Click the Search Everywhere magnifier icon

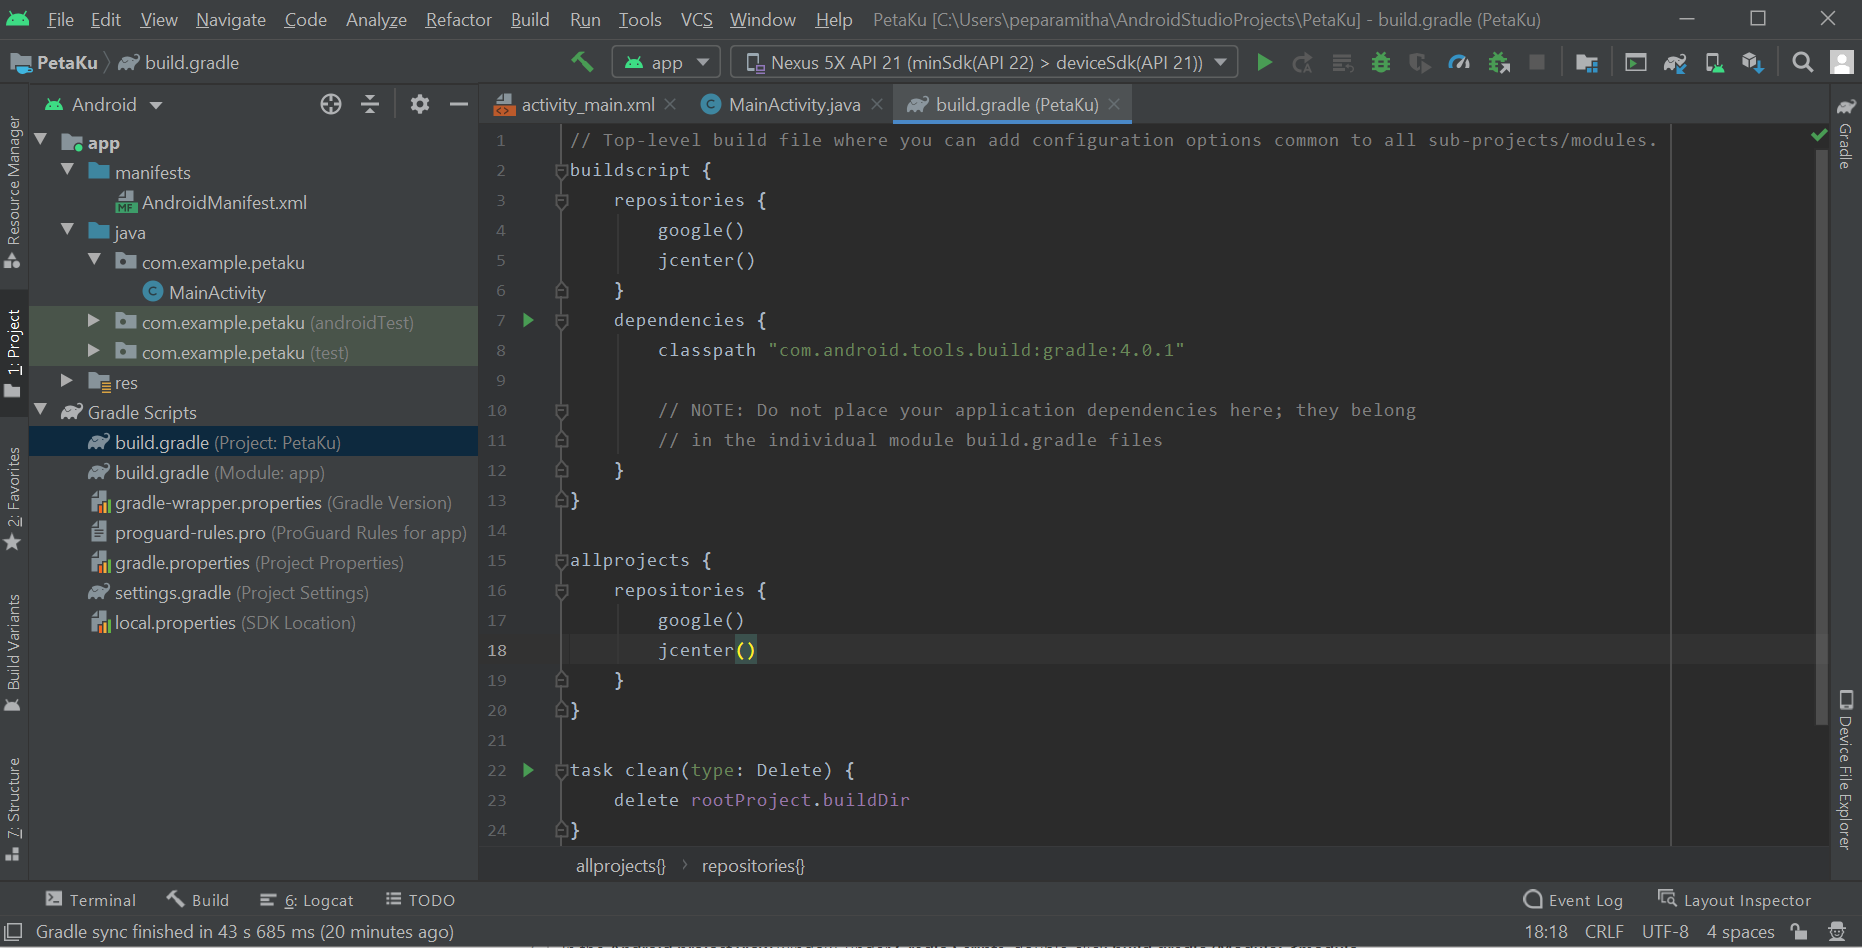1802,63
